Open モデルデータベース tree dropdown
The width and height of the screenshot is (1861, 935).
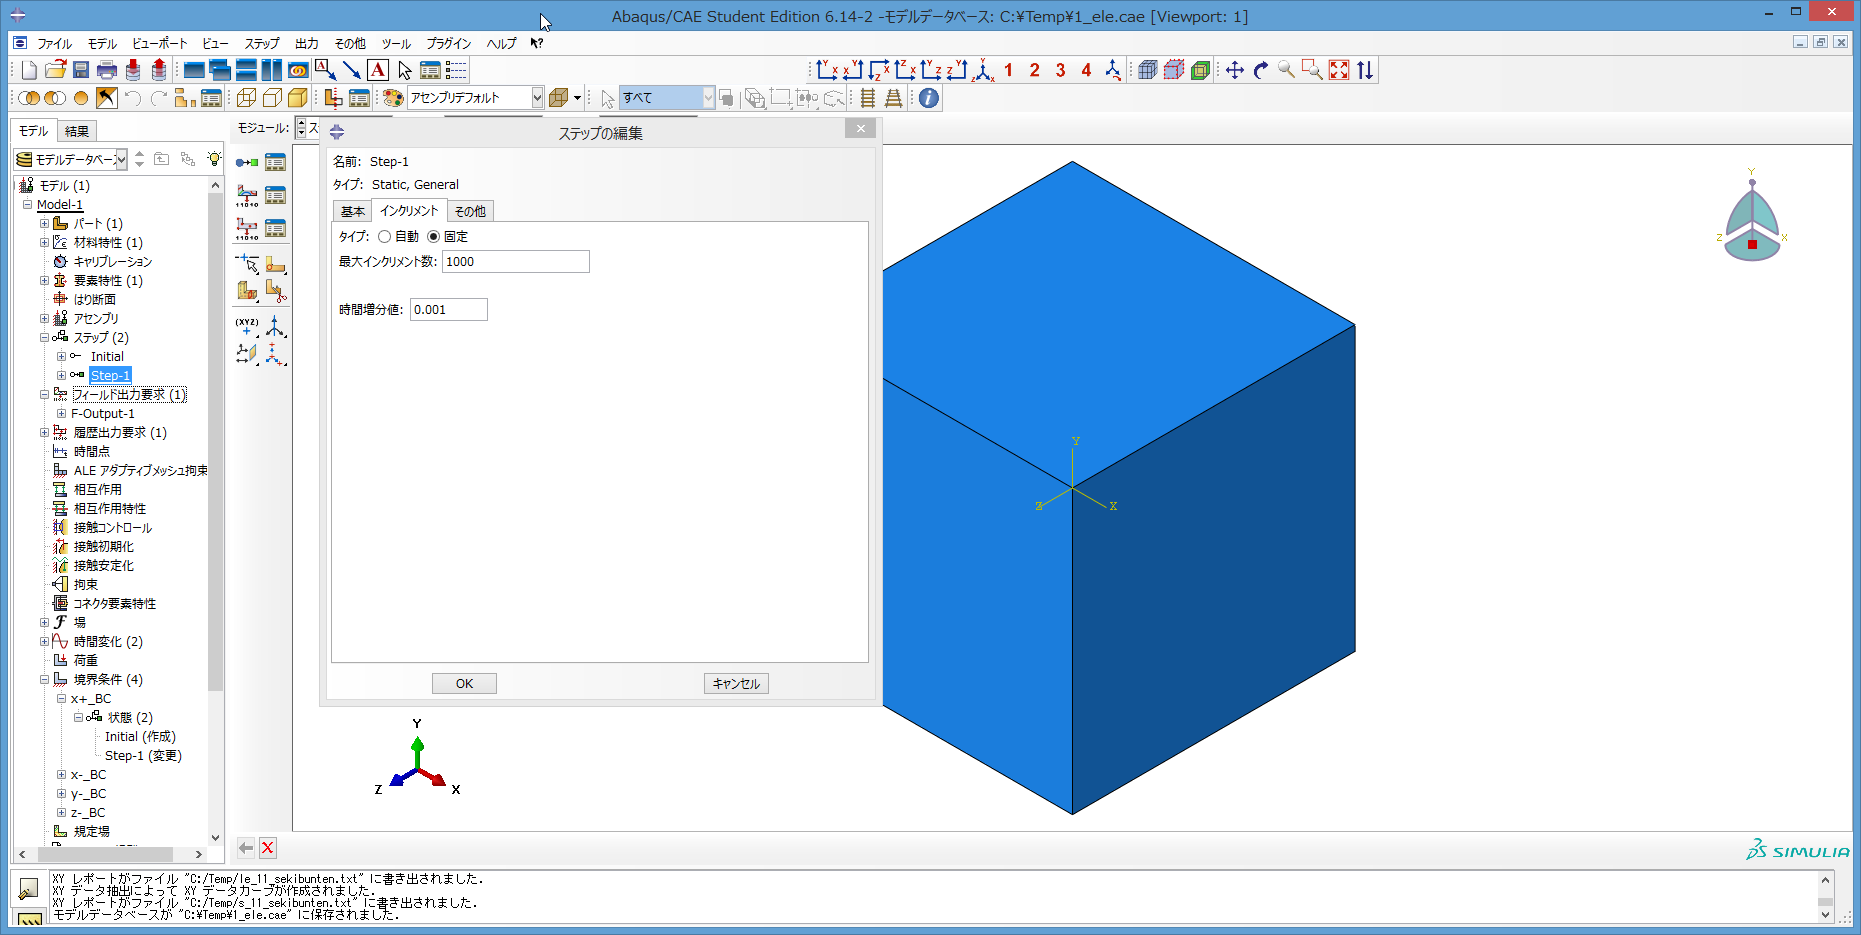[x=121, y=160]
